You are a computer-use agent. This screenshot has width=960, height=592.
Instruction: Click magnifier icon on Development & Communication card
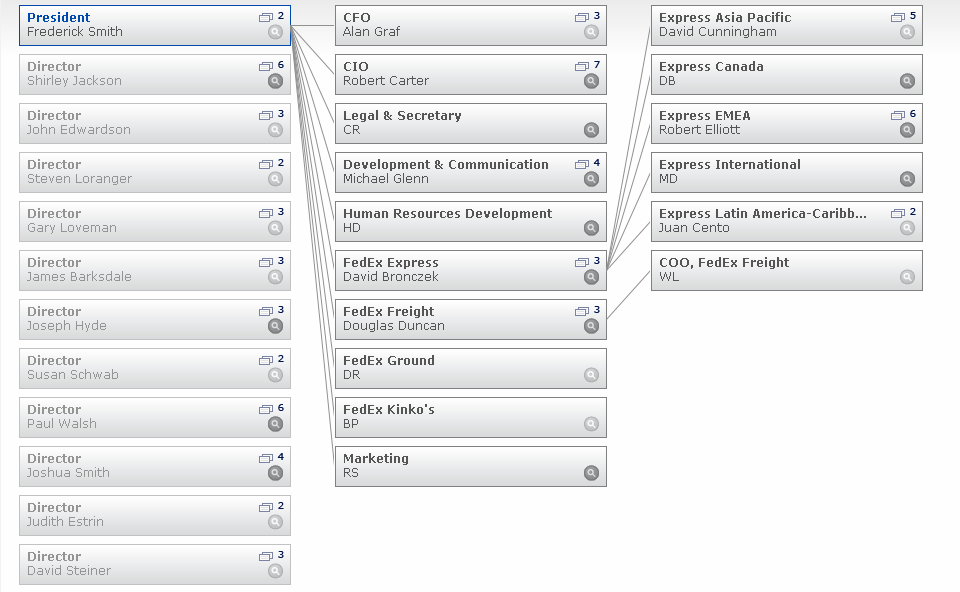(x=591, y=179)
